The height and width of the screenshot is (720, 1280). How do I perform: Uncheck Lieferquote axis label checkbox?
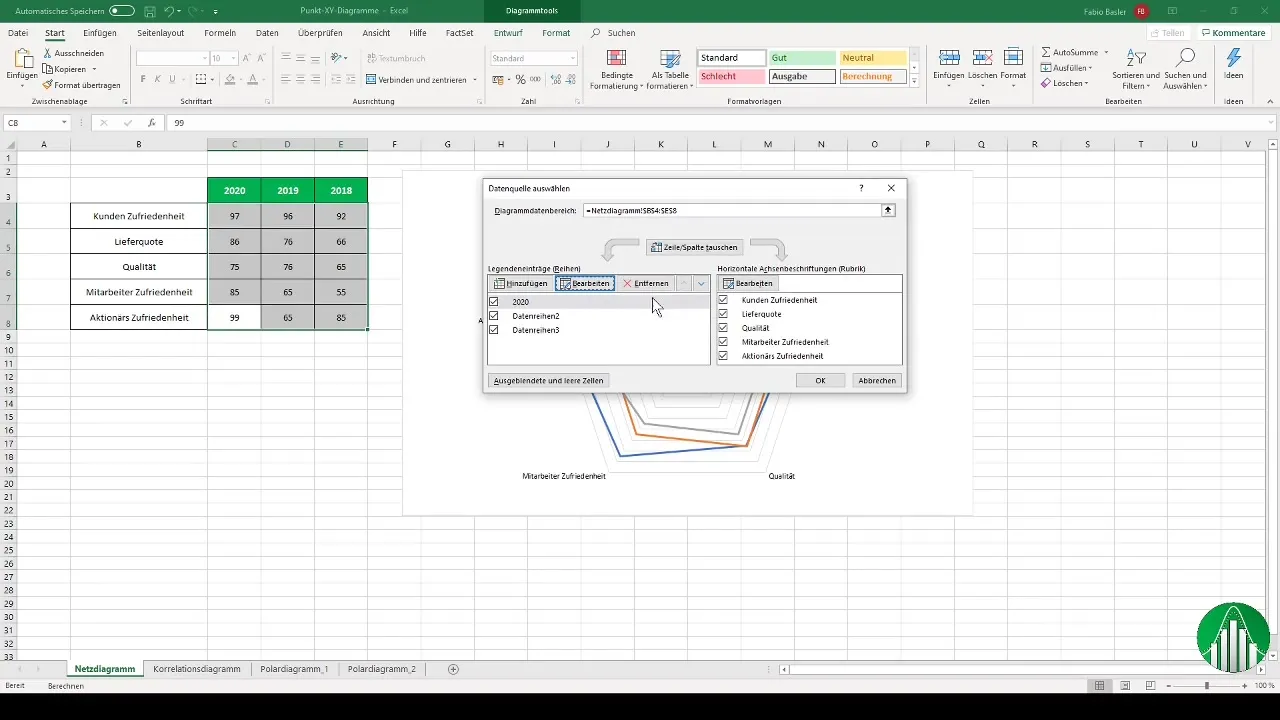pos(723,314)
